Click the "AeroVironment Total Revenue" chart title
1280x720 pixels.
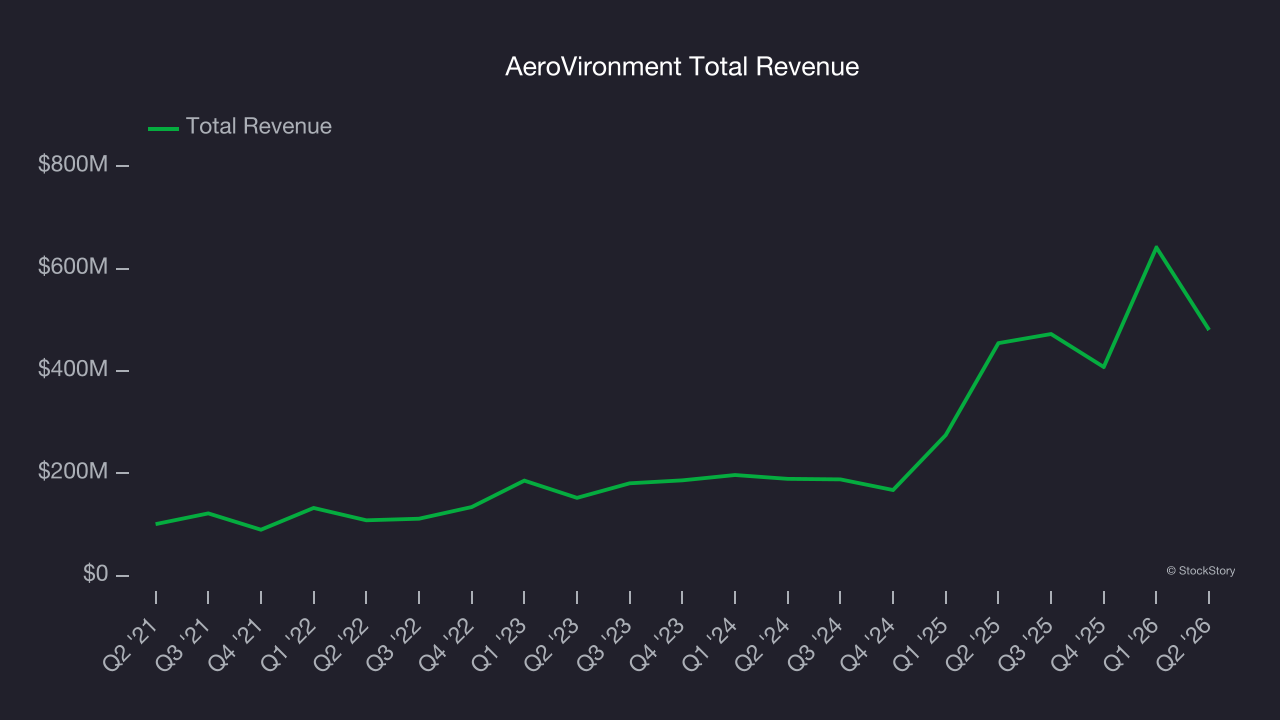tap(682, 67)
